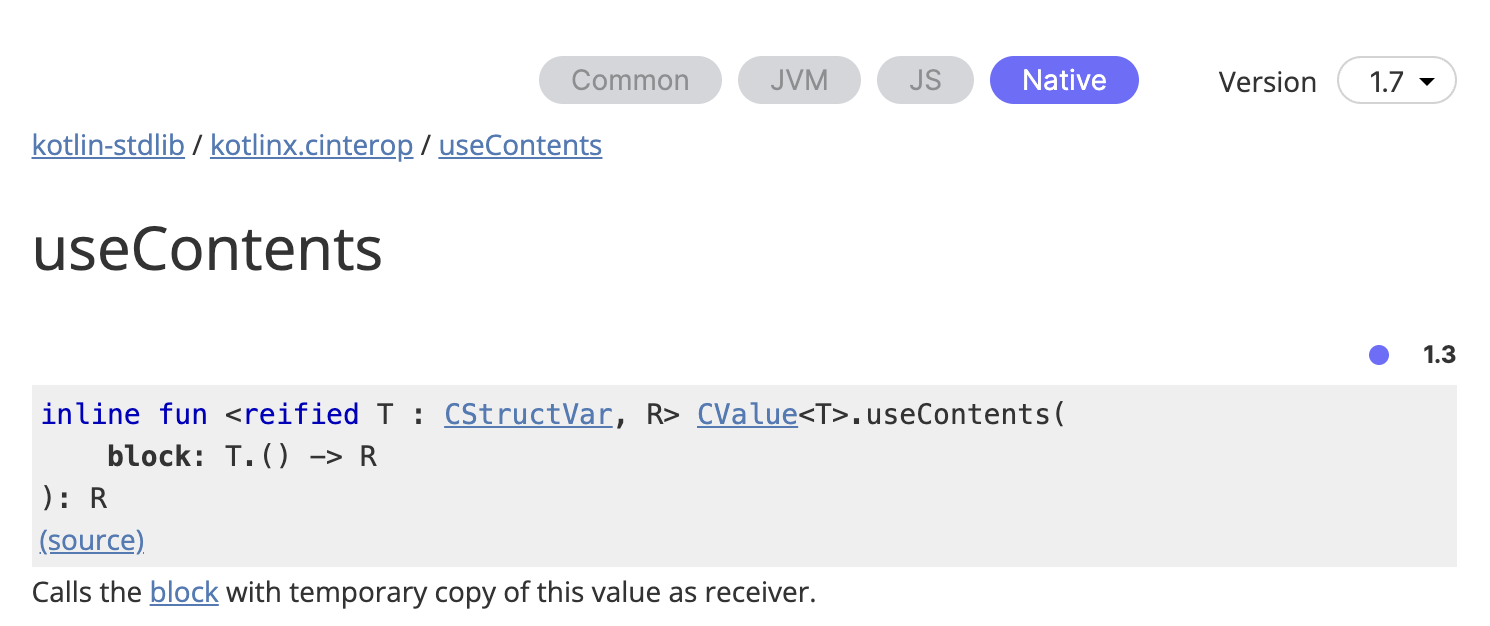View the (source) link
The width and height of the screenshot is (1490, 626).
pyautogui.click(x=92, y=541)
